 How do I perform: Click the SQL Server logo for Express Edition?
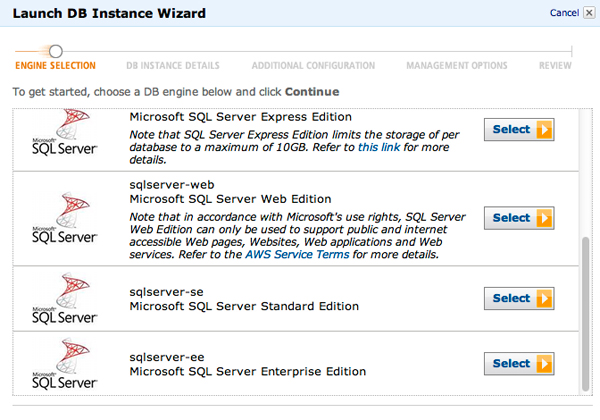pos(65,132)
